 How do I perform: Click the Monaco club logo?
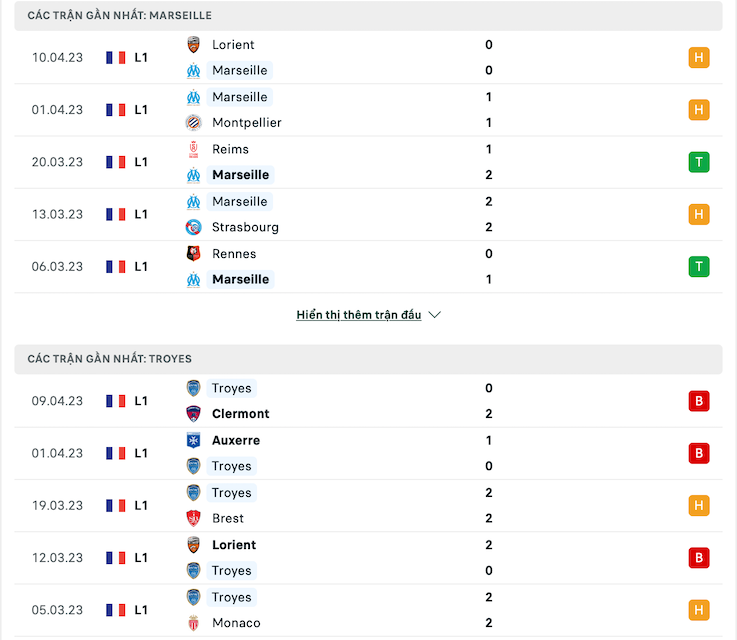193,623
